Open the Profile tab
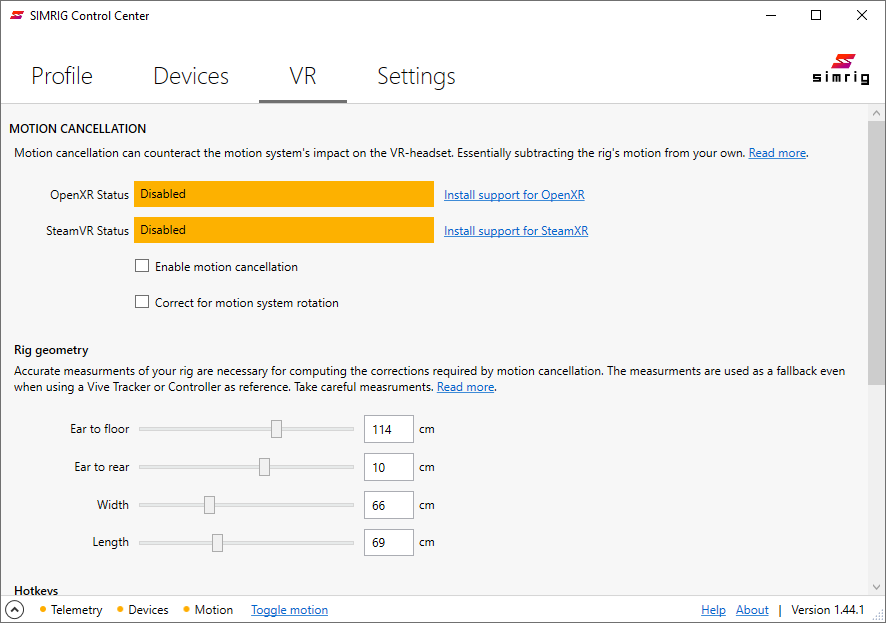Screen dimensions: 886x623 62,76
